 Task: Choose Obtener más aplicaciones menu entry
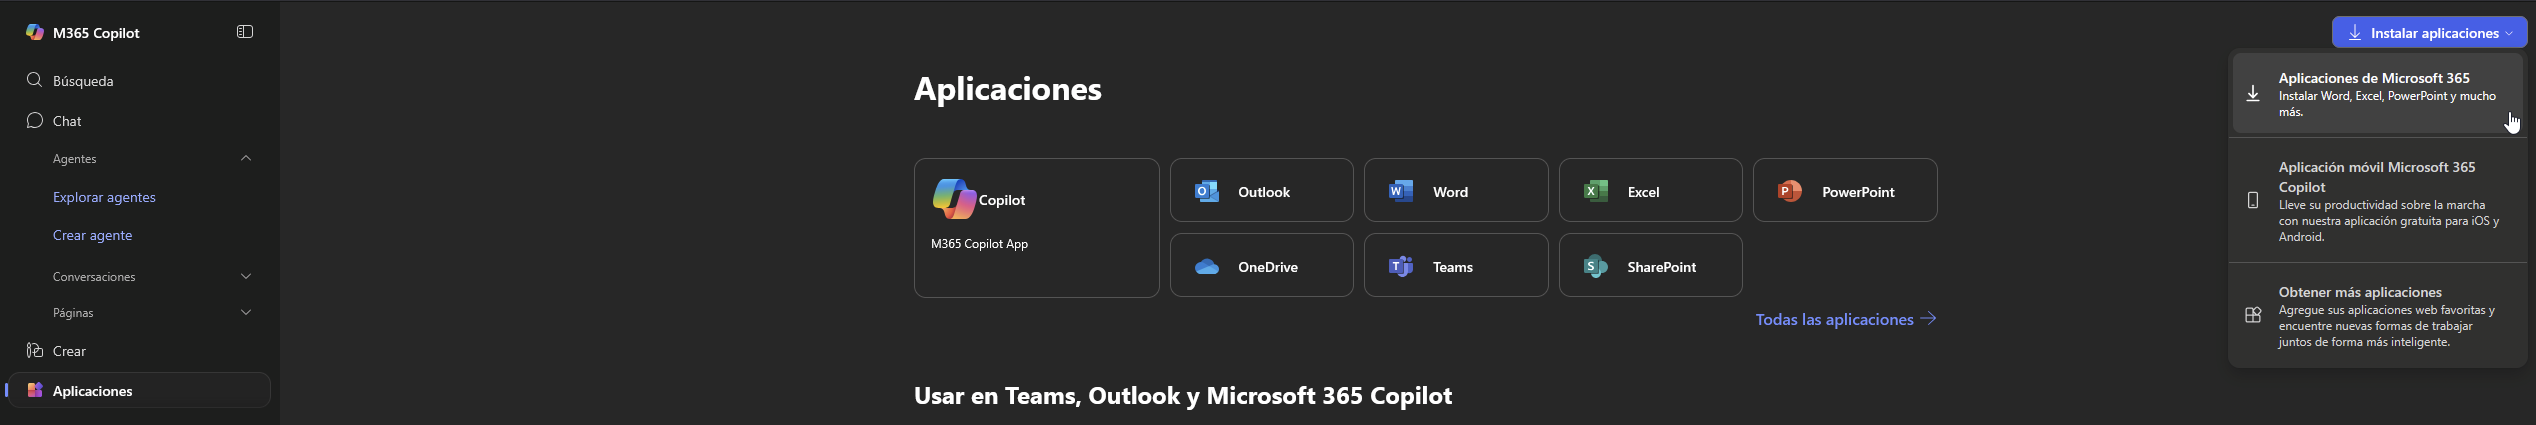coord(2377,315)
